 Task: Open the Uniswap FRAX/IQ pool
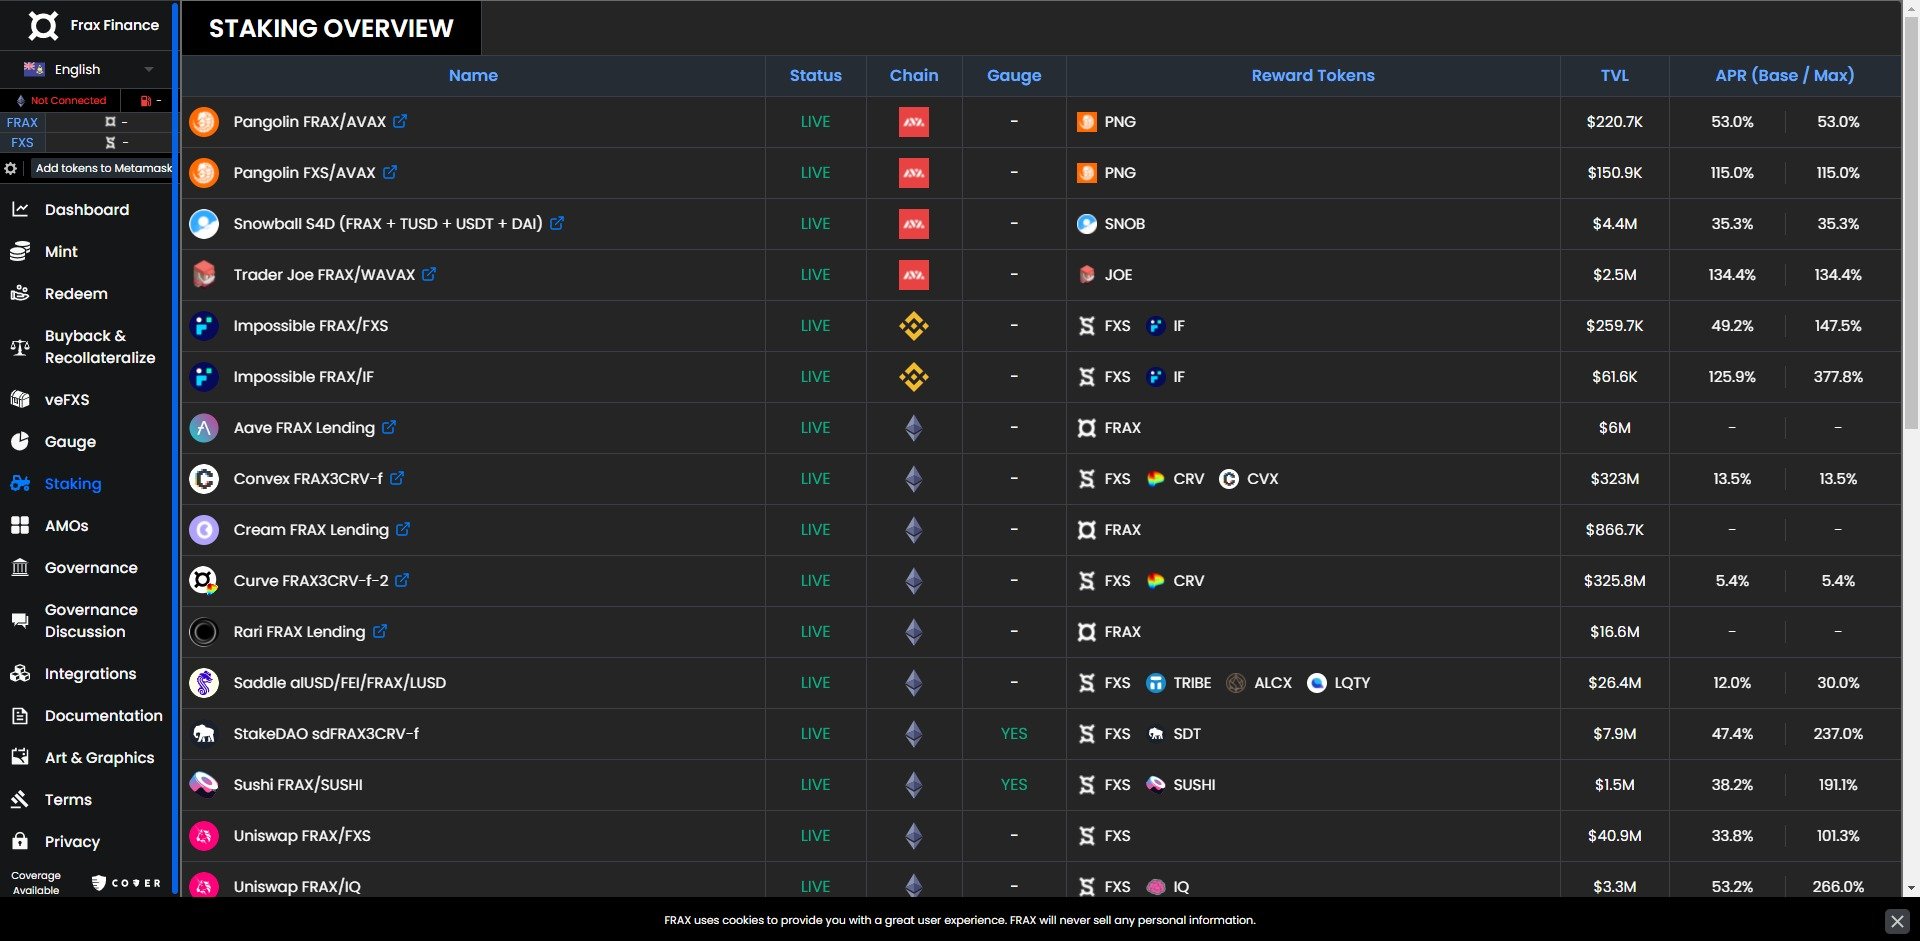(x=297, y=886)
